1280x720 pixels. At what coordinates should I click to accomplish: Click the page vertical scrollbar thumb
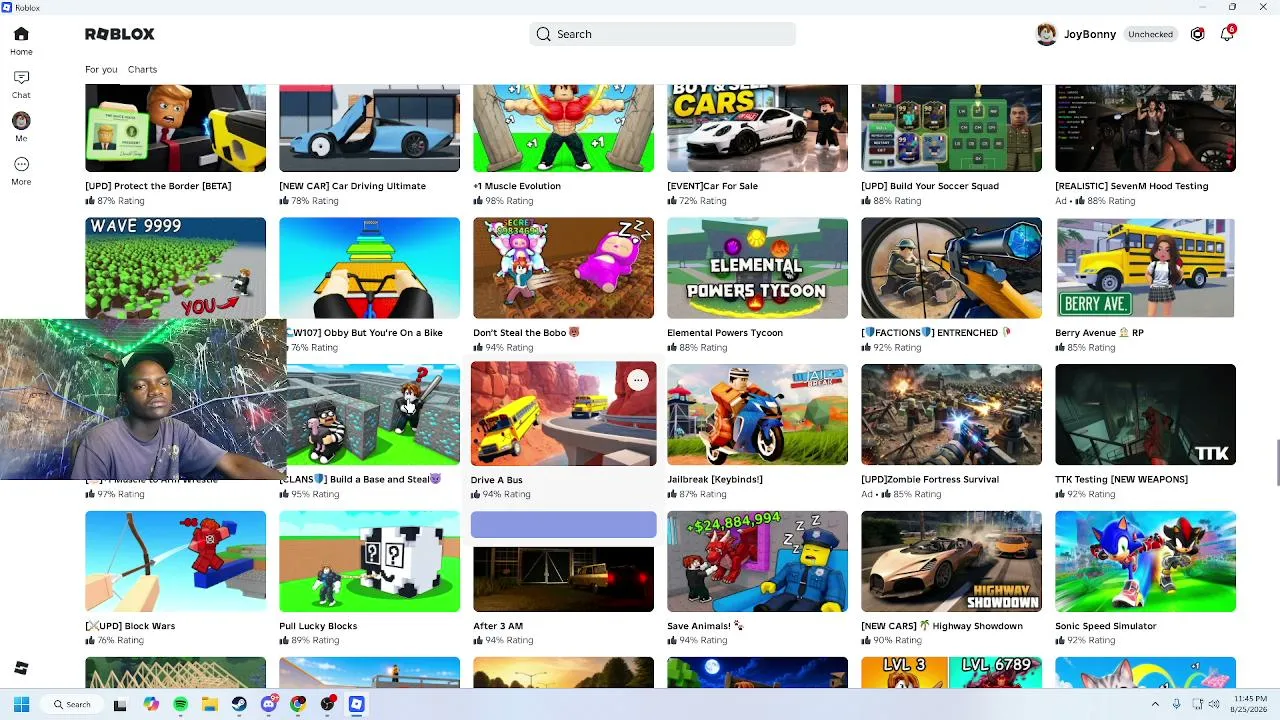click(1275, 462)
